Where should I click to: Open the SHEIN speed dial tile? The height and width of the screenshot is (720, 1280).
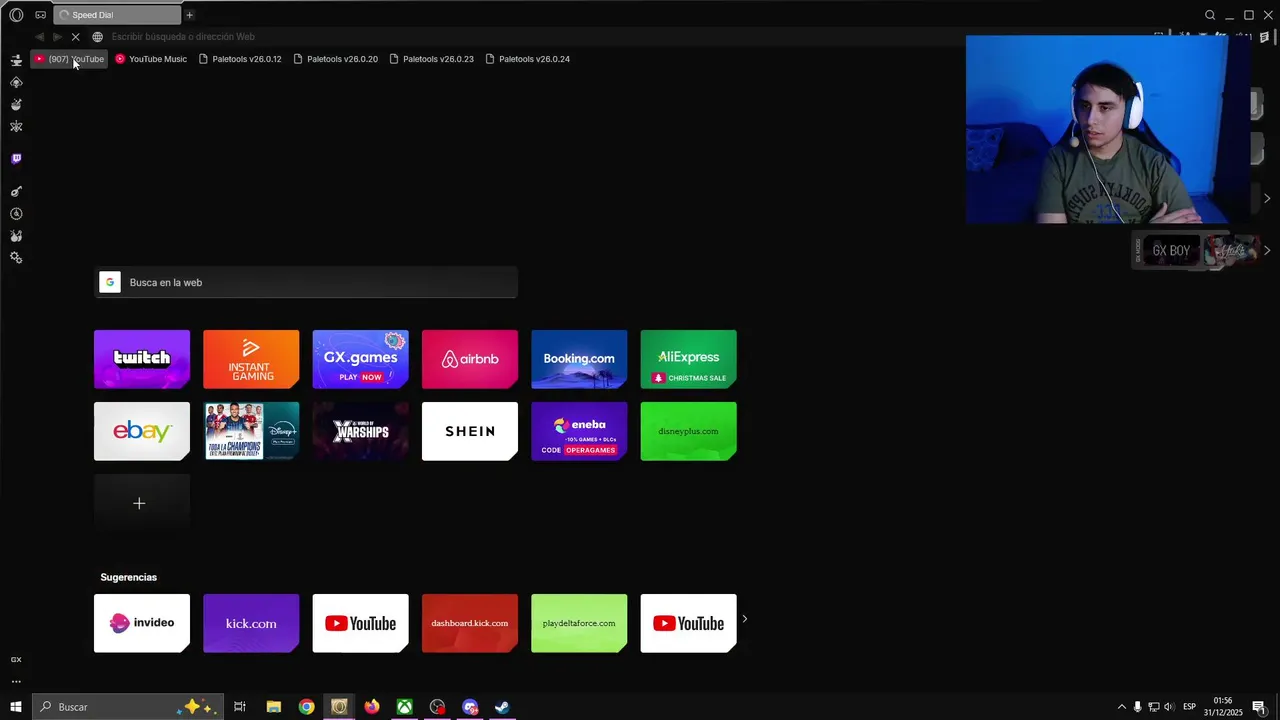pos(470,431)
